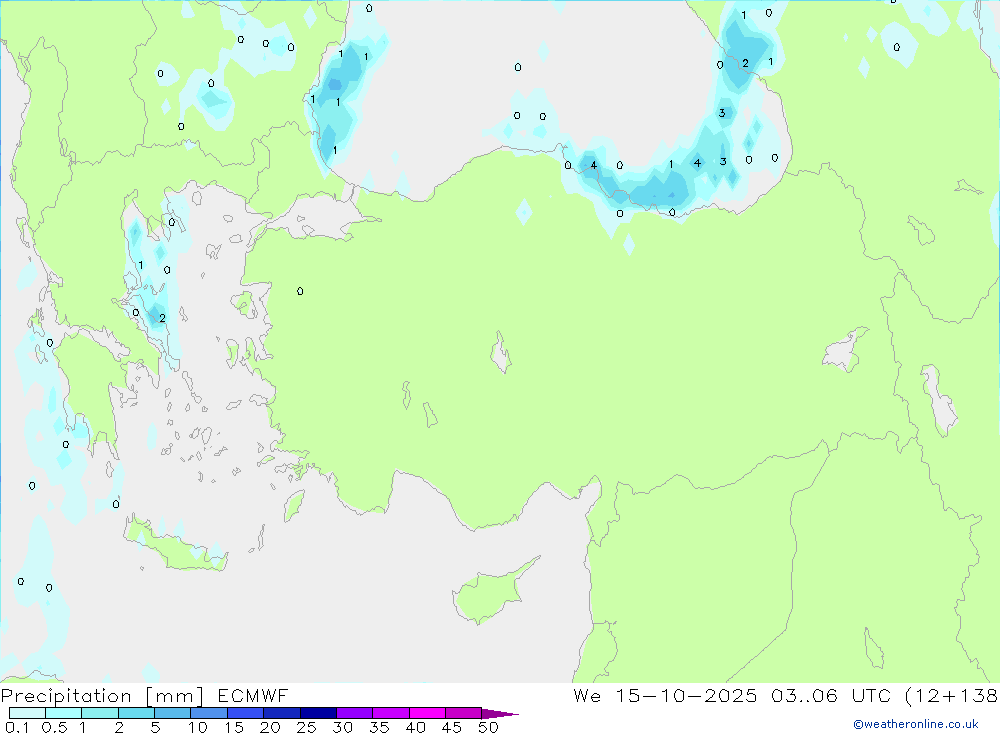Click the island of Crete on the map

(x=175, y=549)
